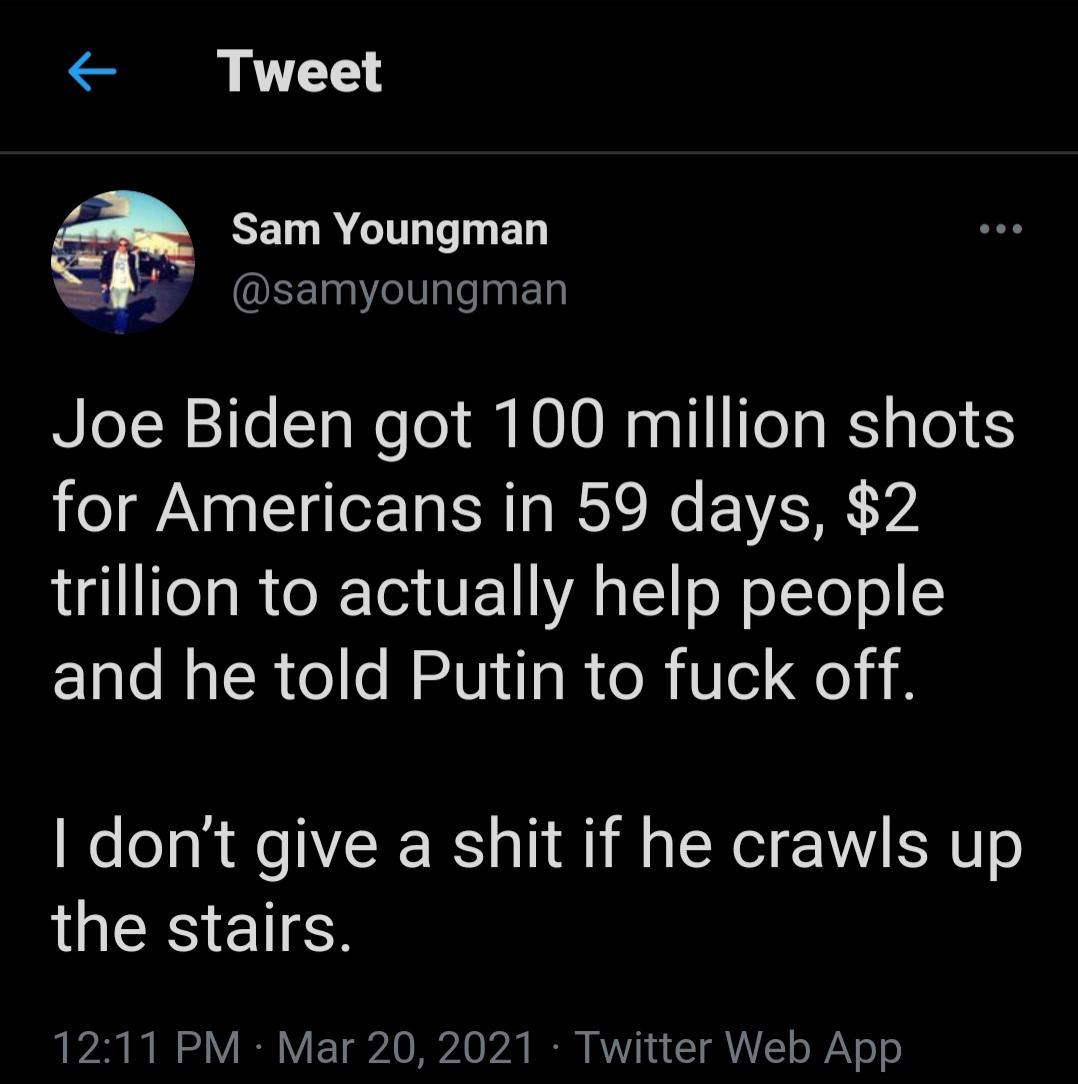Select the Mar 20, 2021 date
Image resolution: width=1078 pixels, height=1084 pixels.
(405, 1048)
